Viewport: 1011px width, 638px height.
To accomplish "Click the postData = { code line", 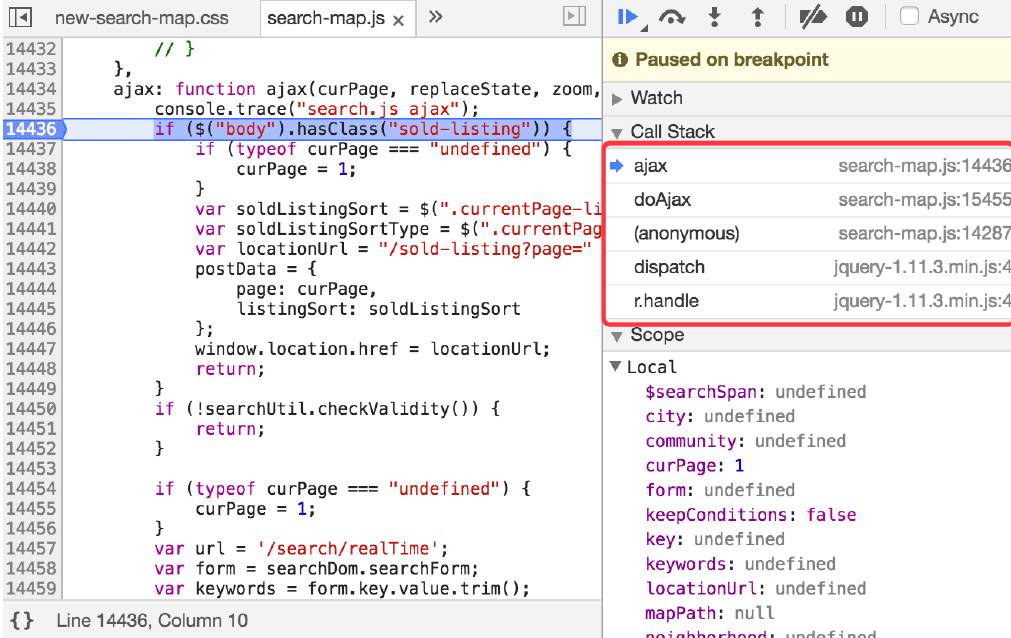I will point(256,269).
